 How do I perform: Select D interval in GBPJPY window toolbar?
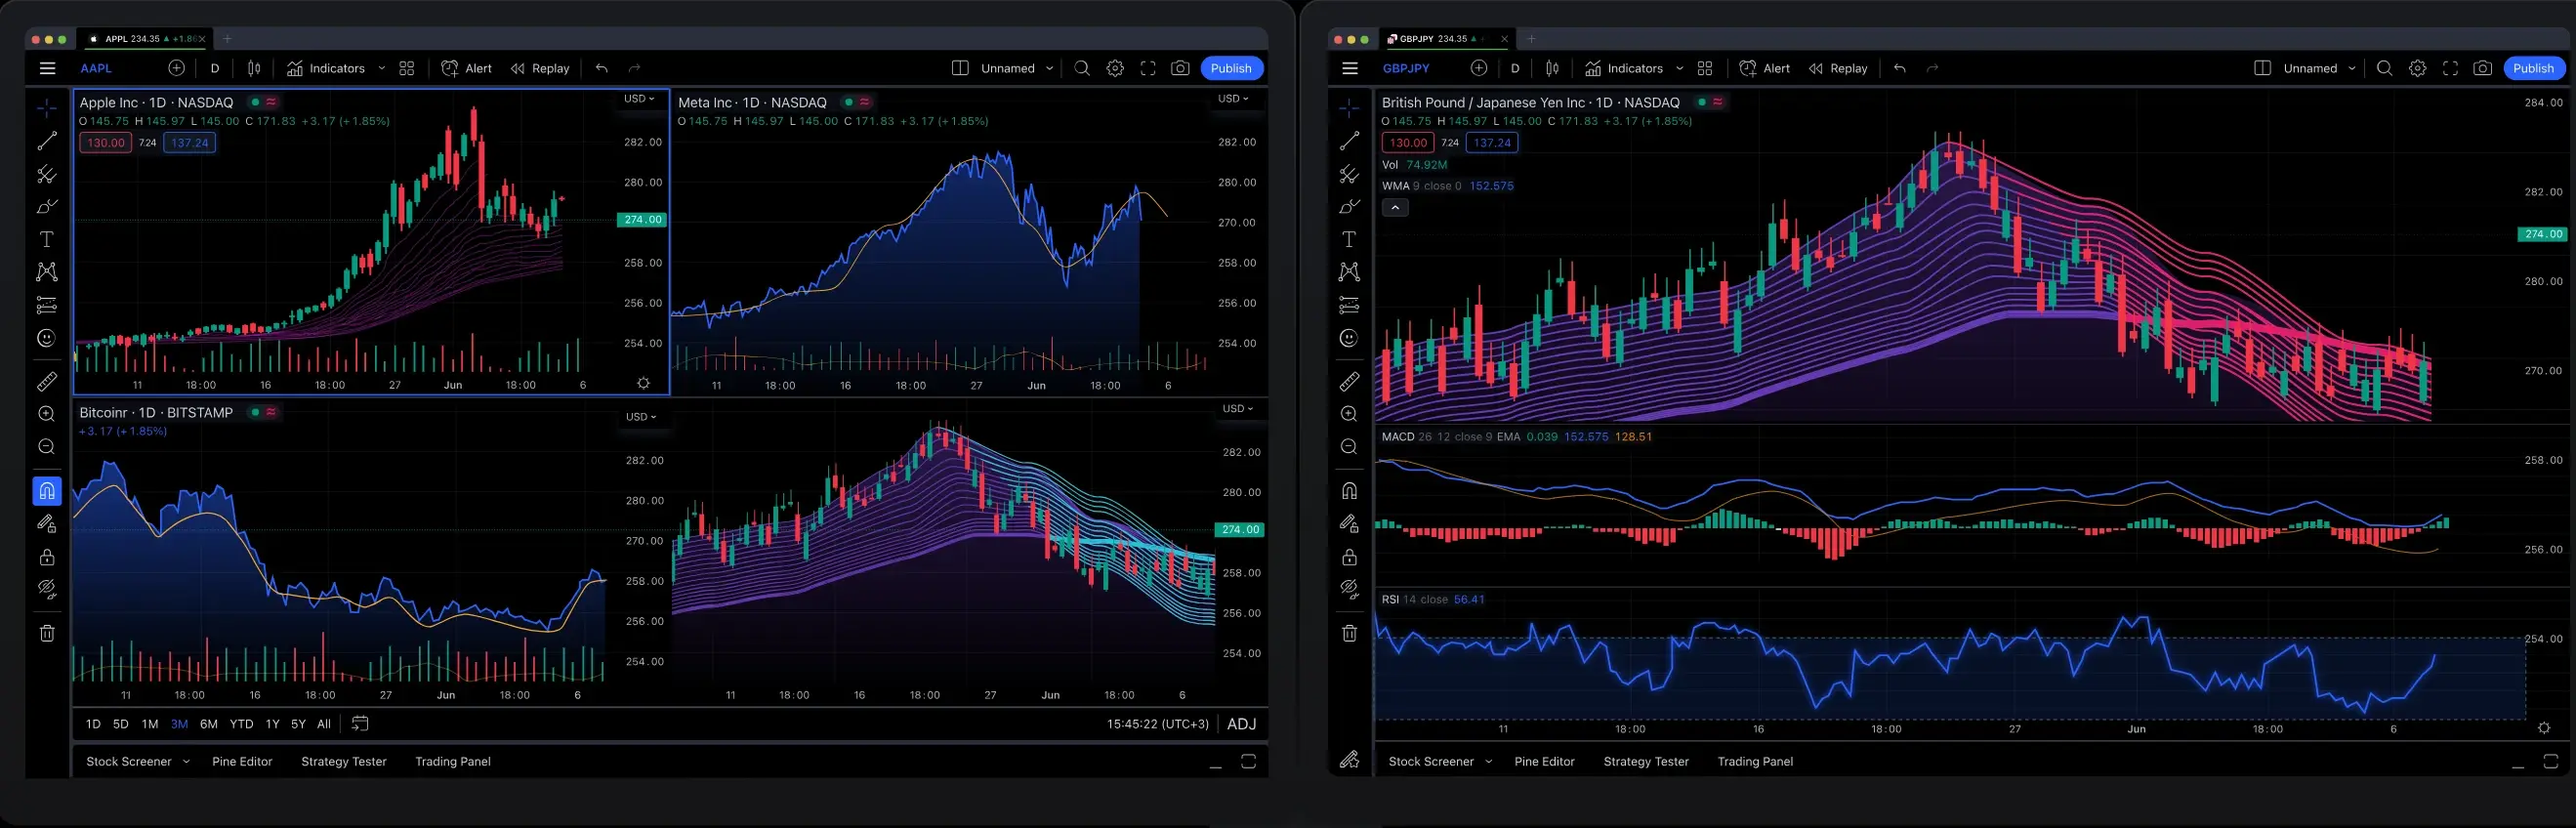(1515, 68)
